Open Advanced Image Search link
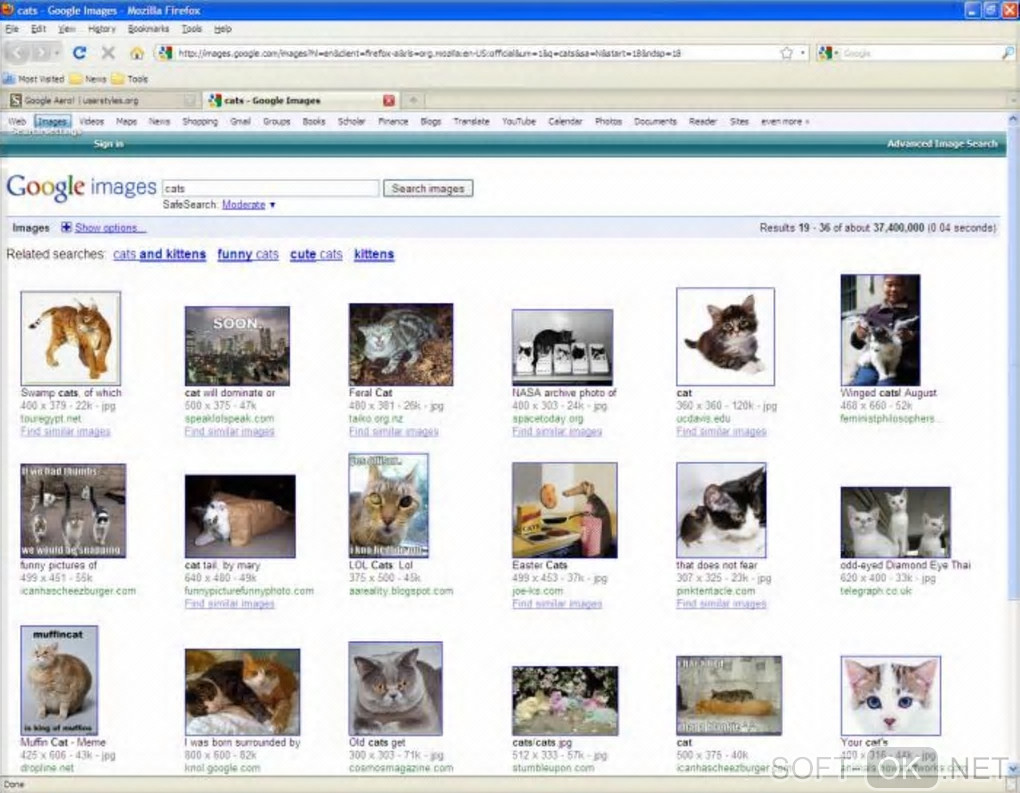 point(942,144)
